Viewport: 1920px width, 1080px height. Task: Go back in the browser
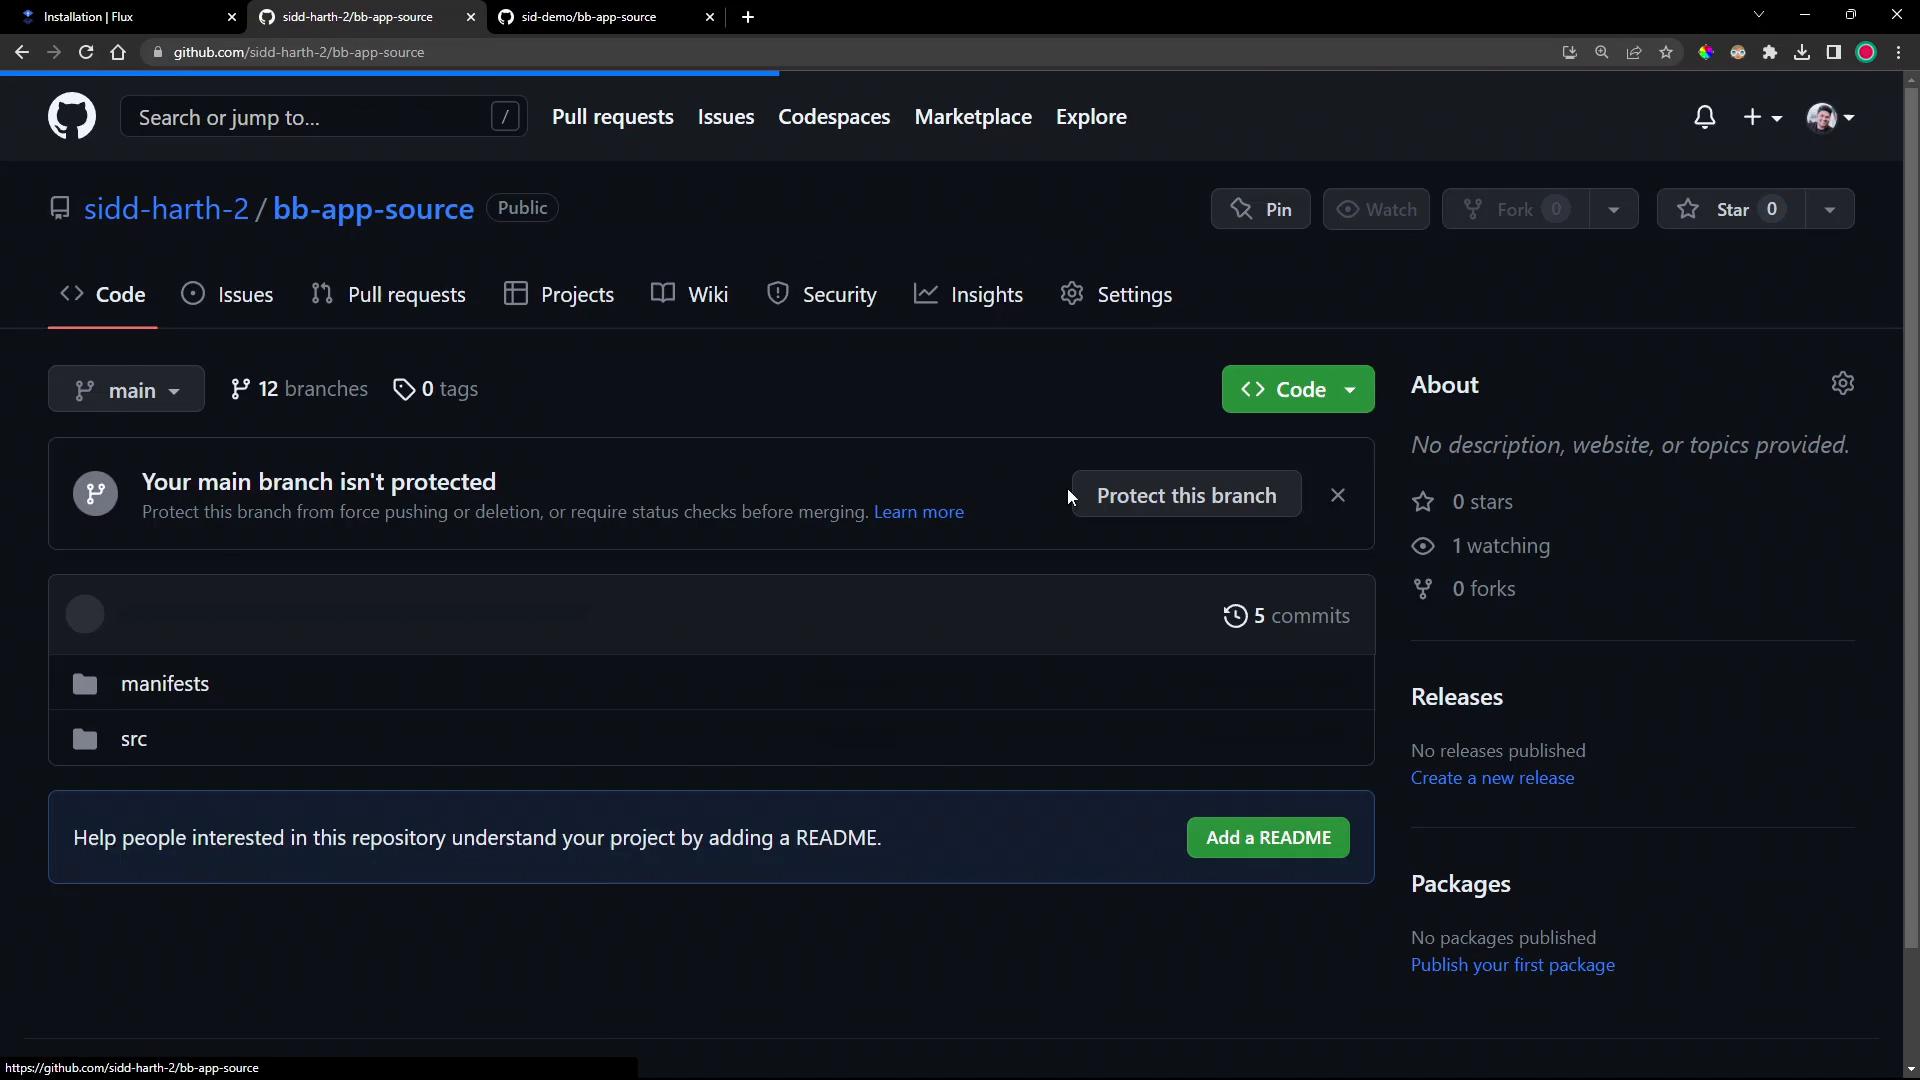(22, 52)
